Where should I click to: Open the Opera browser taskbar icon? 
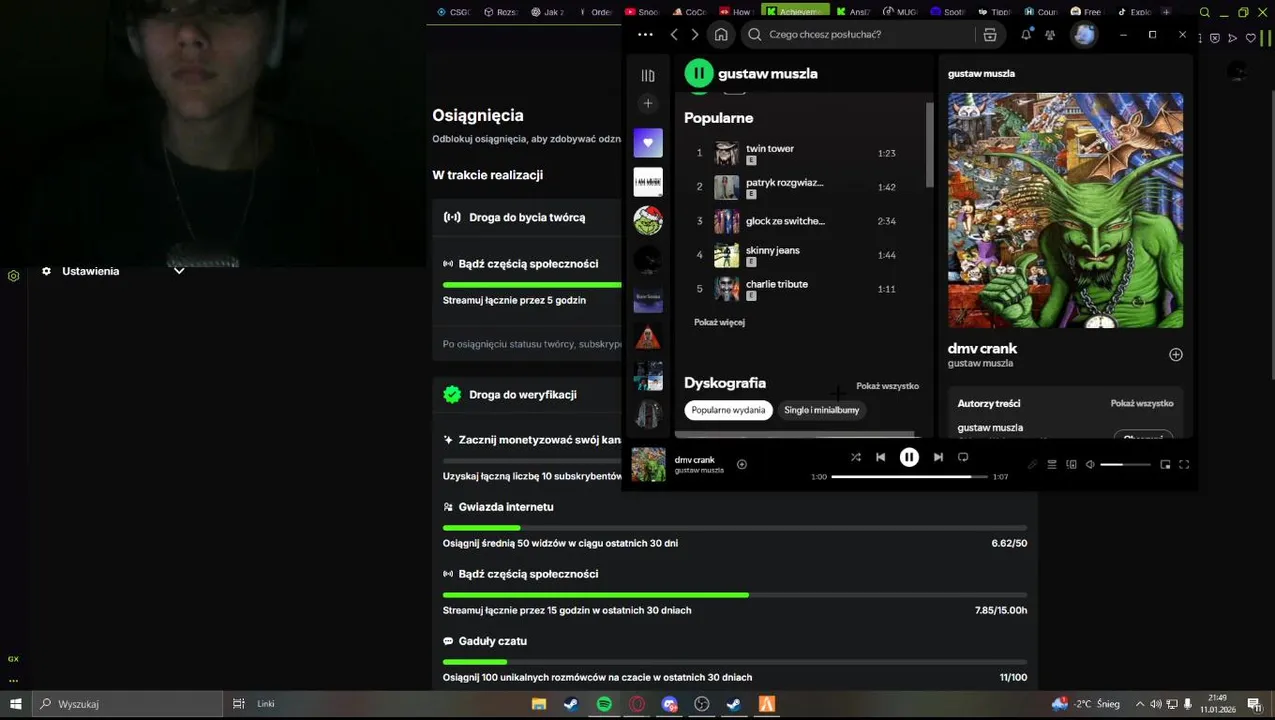tap(637, 704)
